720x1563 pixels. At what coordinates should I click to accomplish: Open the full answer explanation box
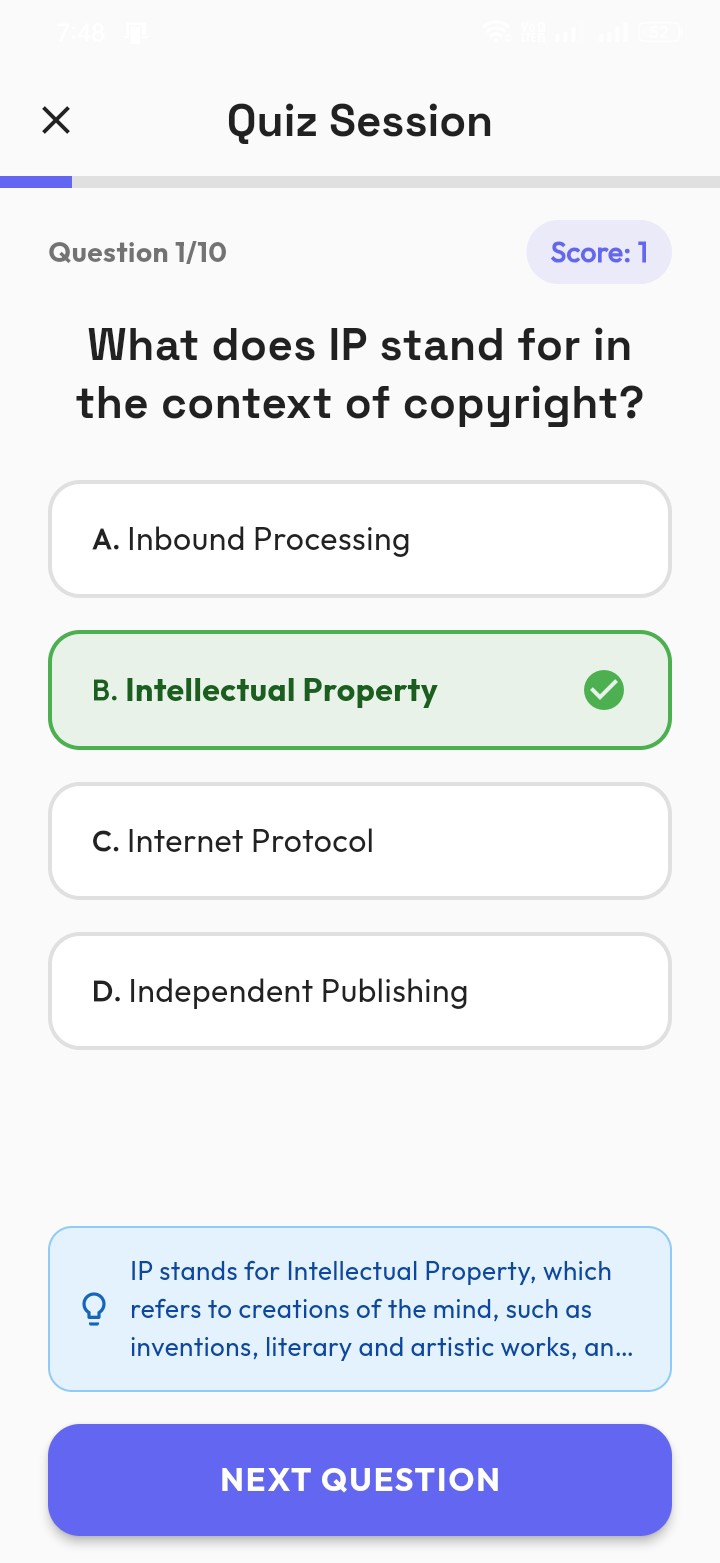(360, 1308)
